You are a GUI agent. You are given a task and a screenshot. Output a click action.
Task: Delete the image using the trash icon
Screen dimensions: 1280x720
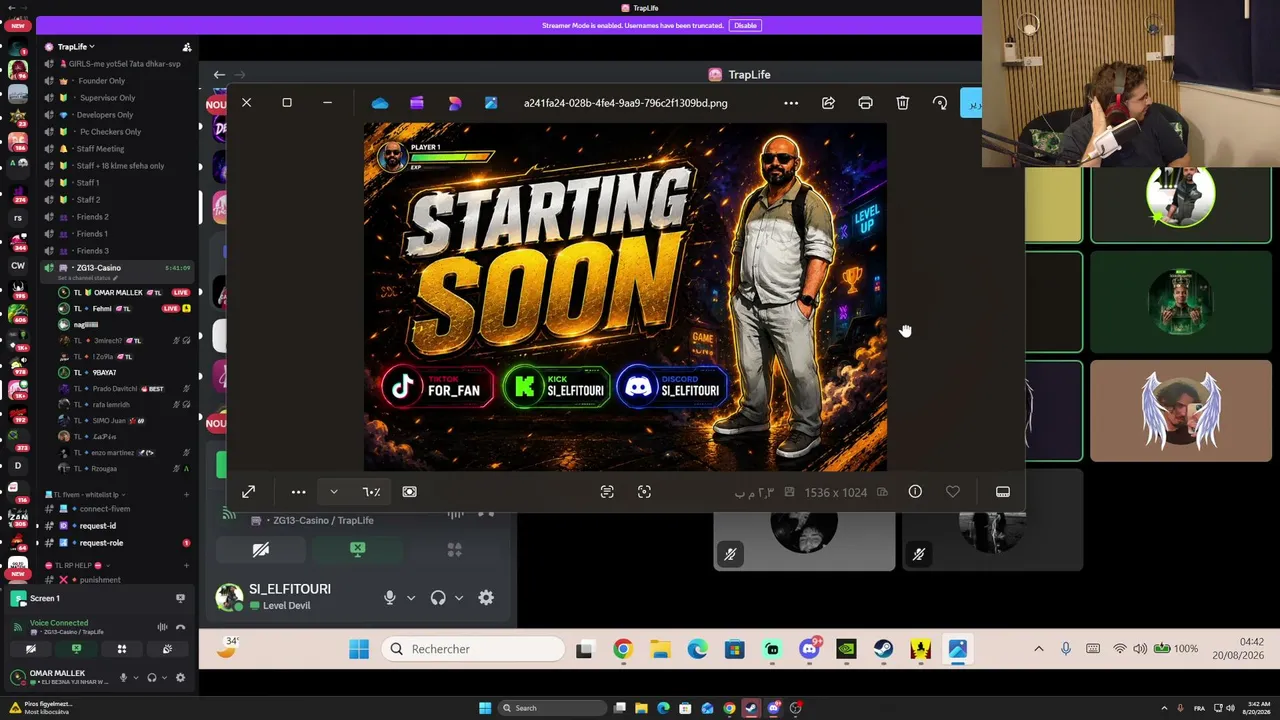(902, 103)
